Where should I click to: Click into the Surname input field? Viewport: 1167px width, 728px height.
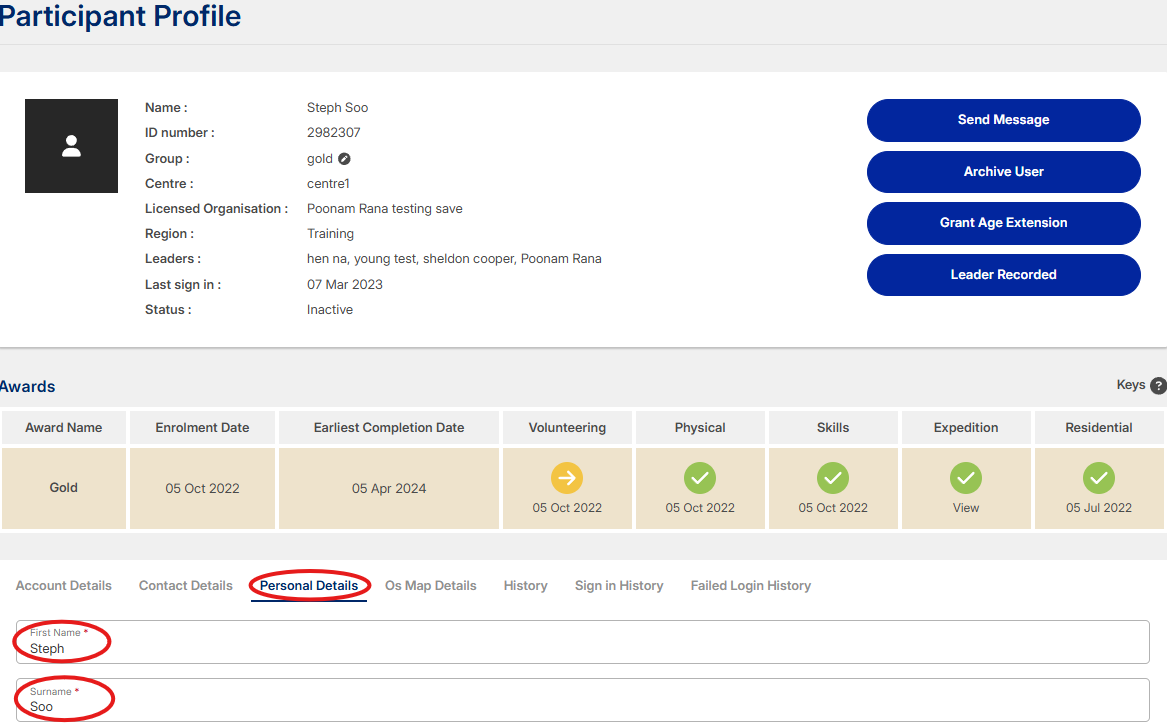click(582, 706)
